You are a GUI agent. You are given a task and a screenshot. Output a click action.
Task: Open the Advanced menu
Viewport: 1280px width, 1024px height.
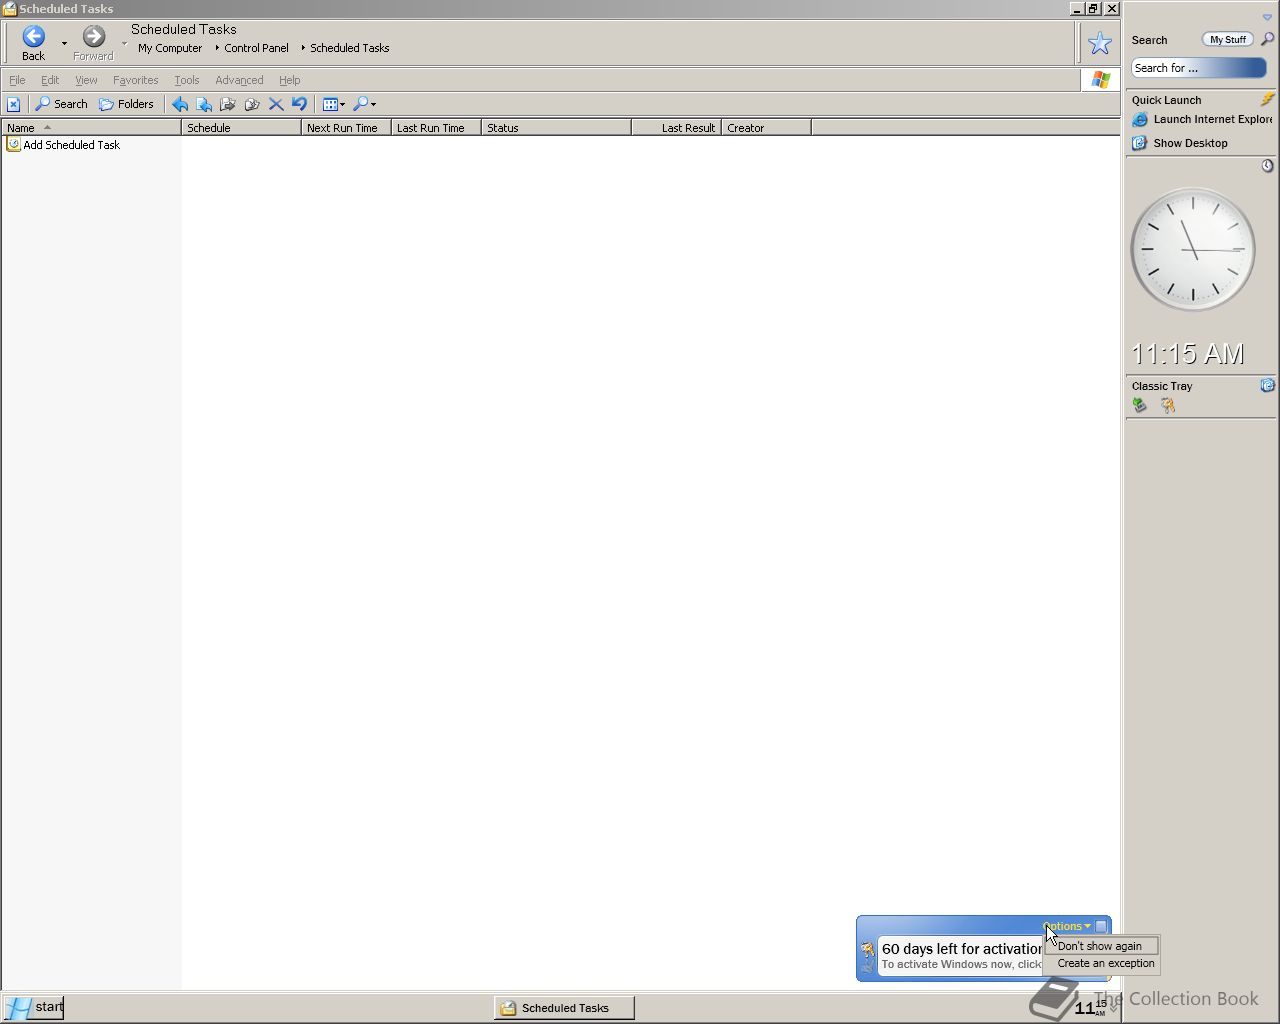239,80
